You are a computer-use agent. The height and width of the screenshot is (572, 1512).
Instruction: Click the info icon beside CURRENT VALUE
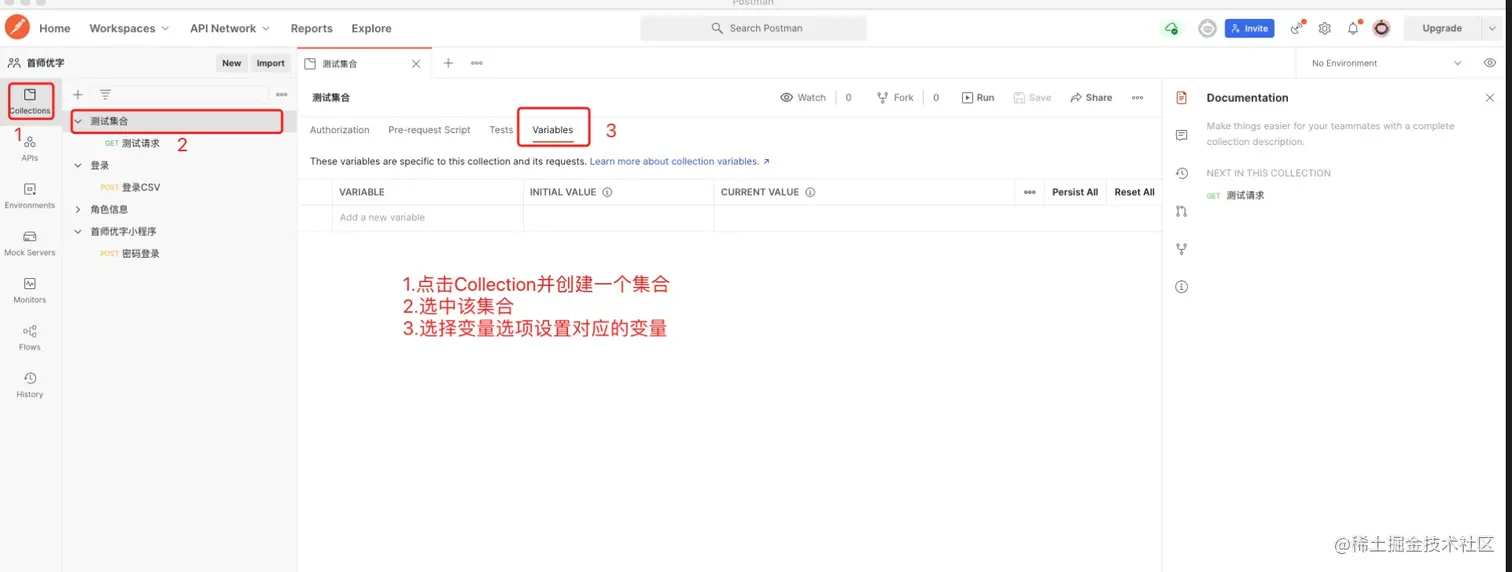tap(810, 192)
